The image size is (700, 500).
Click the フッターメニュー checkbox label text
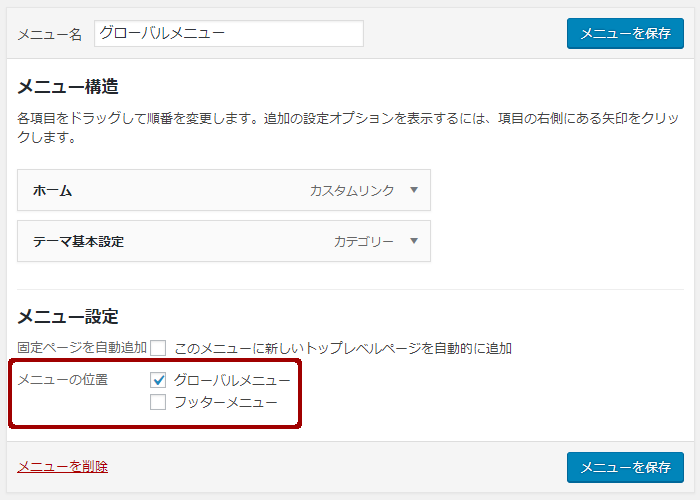coord(225,402)
